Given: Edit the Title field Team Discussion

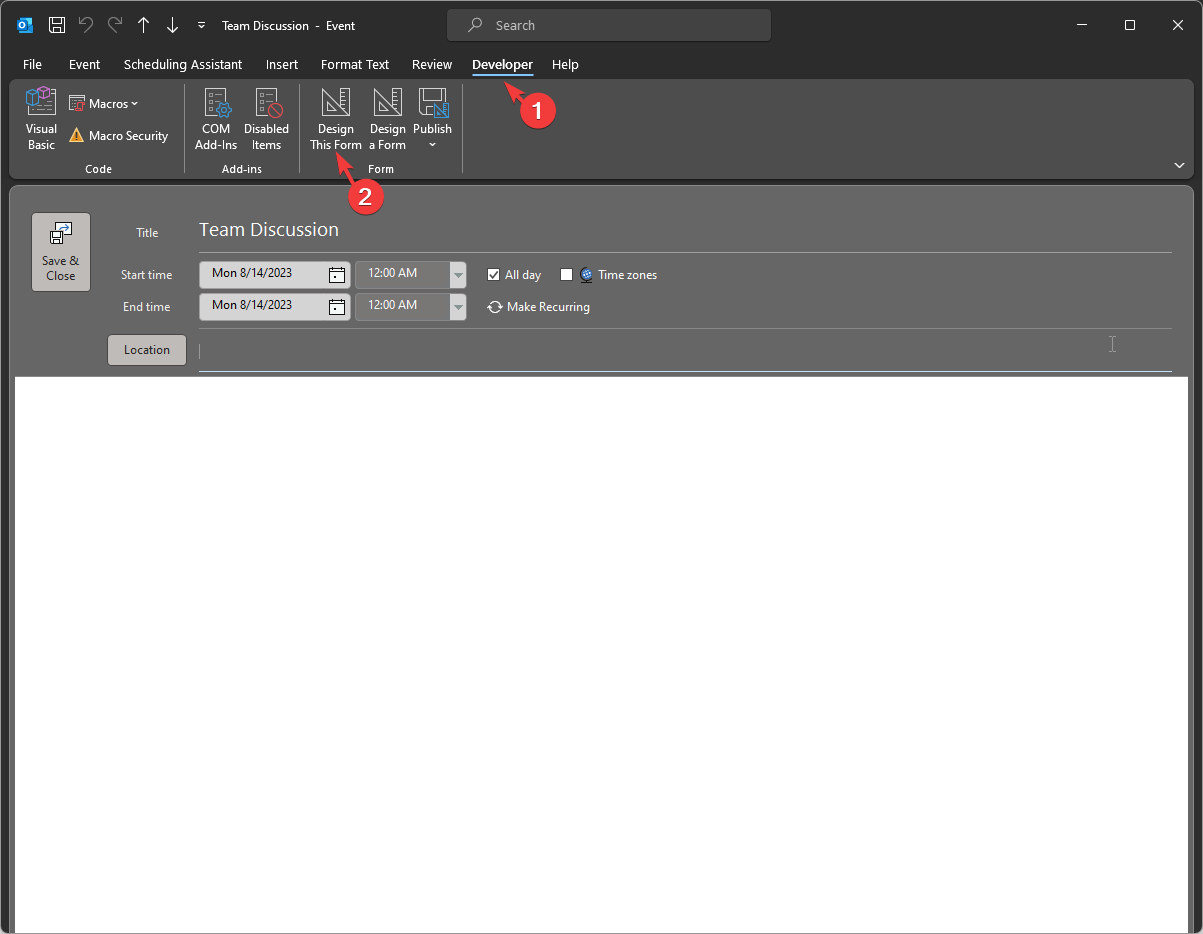Looking at the screenshot, I should click(x=685, y=230).
